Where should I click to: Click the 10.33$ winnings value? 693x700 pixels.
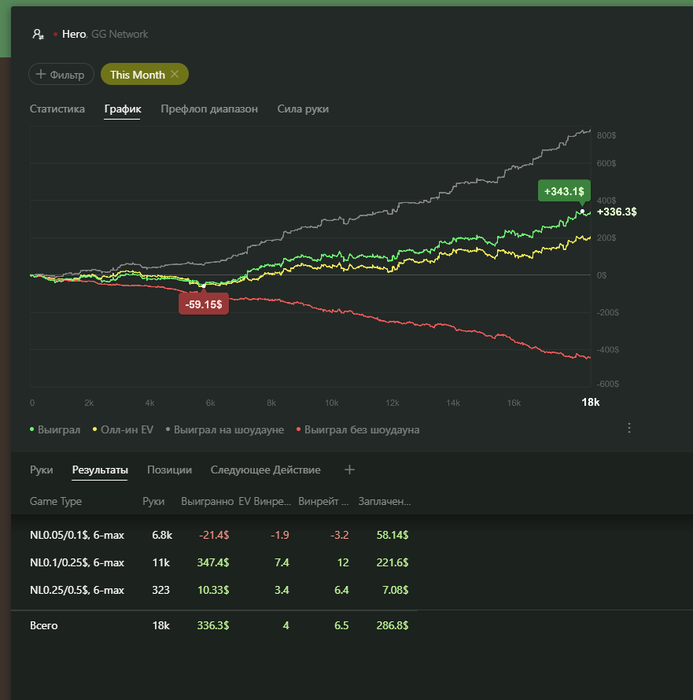click(x=213, y=590)
